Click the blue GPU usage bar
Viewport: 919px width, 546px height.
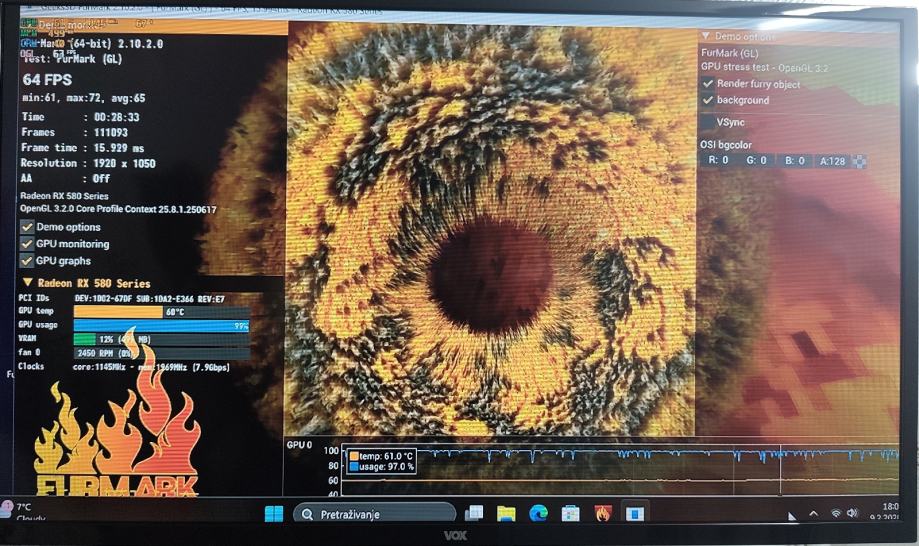[162, 326]
